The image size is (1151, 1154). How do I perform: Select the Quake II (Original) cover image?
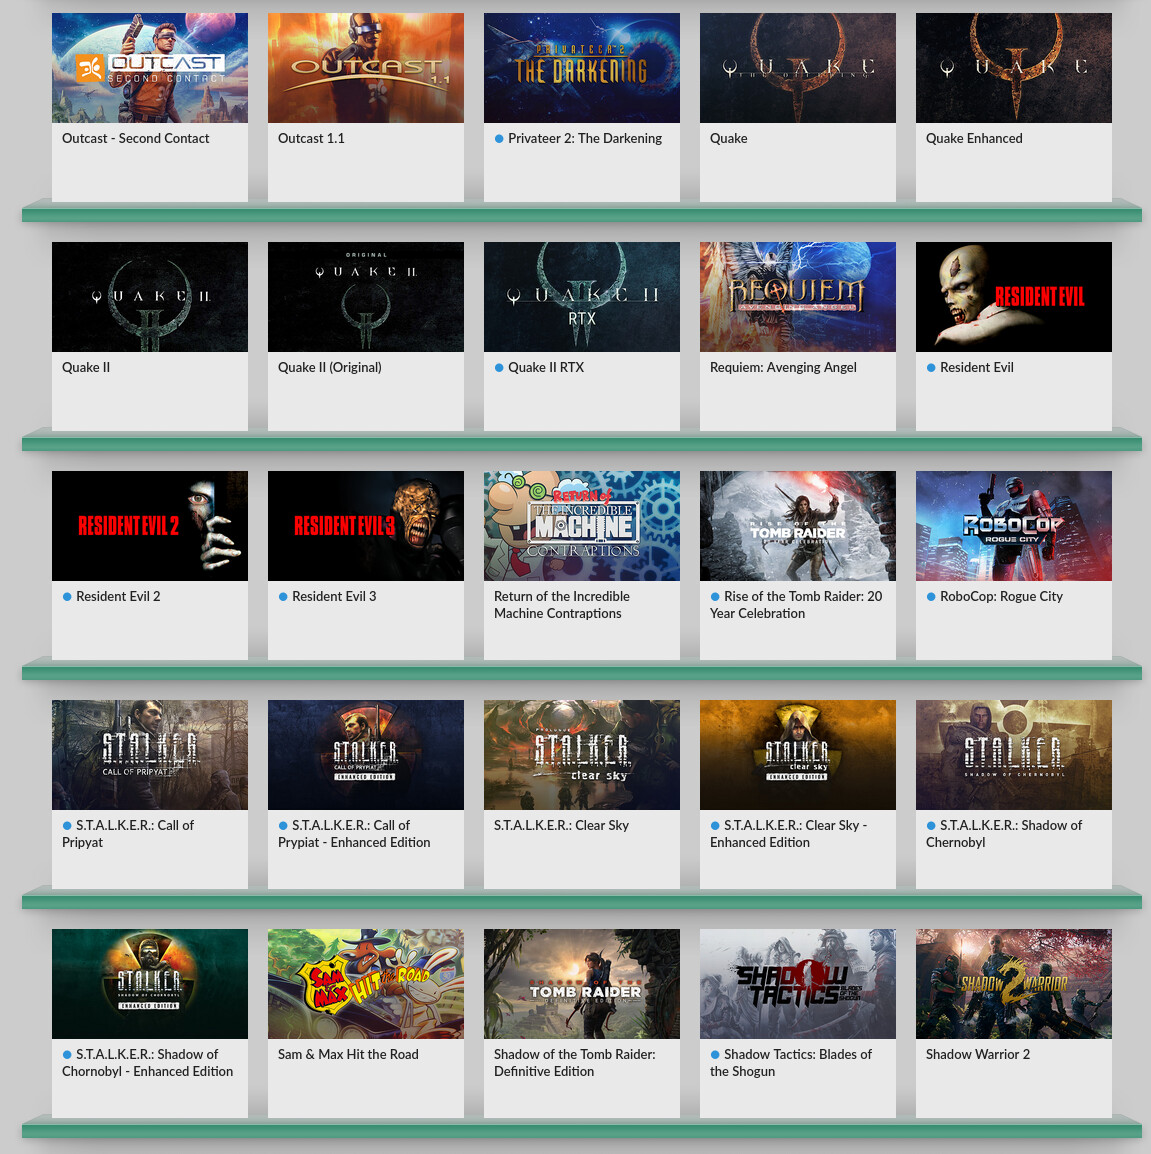click(x=366, y=297)
